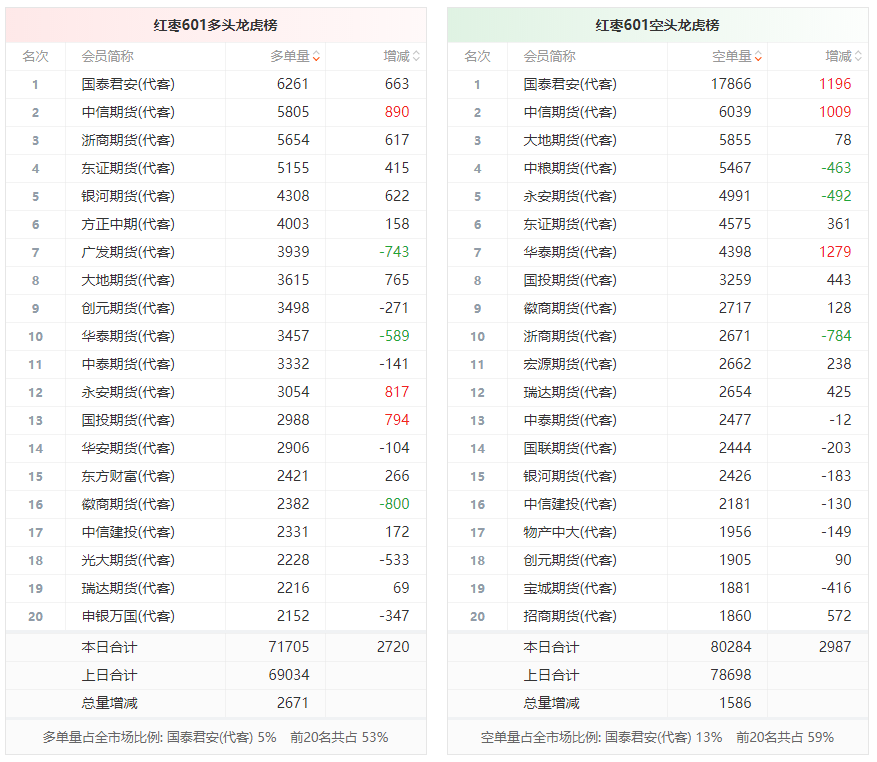Click short total value 80284
The height and width of the screenshot is (762, 877).
[731, 647]
